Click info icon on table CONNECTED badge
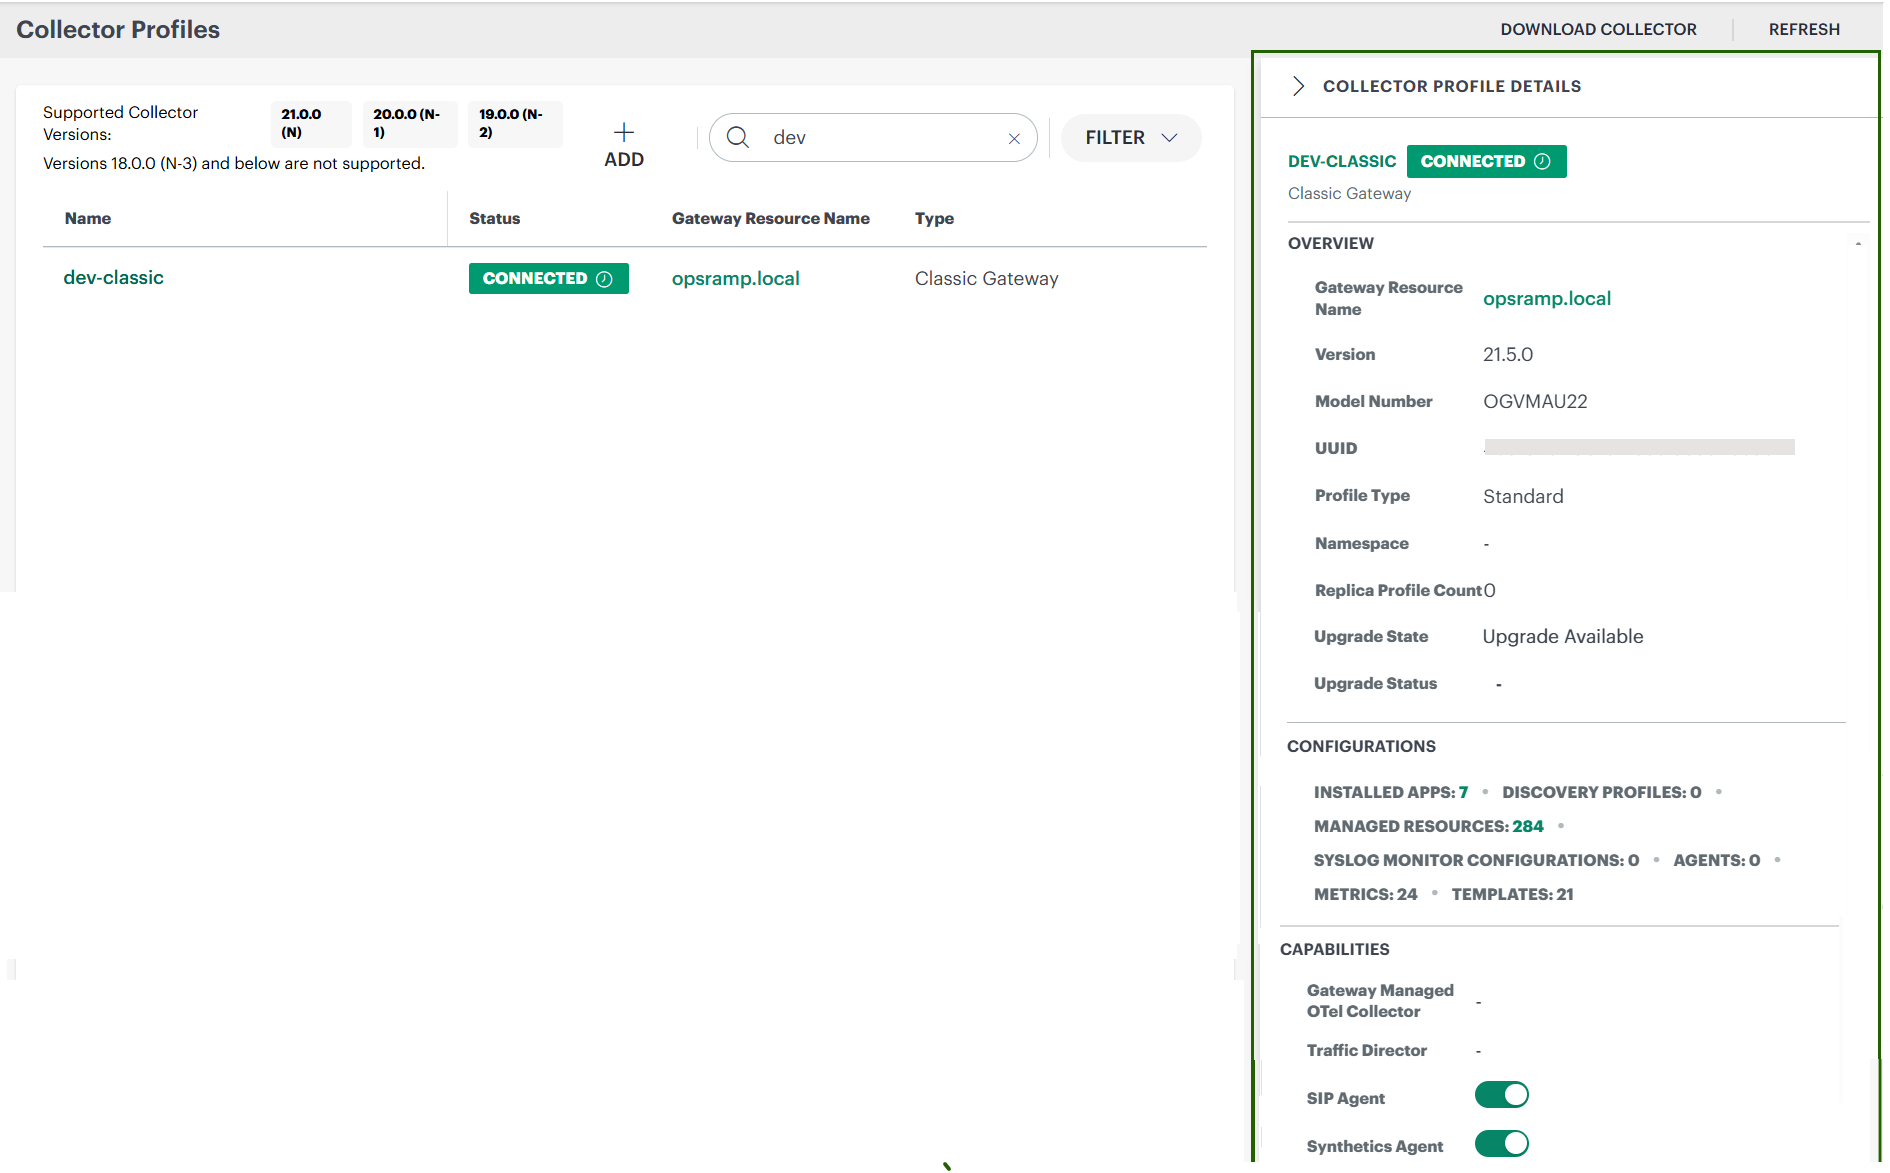This screenshot has width=1890, height=1173. (x=604, y=279)
